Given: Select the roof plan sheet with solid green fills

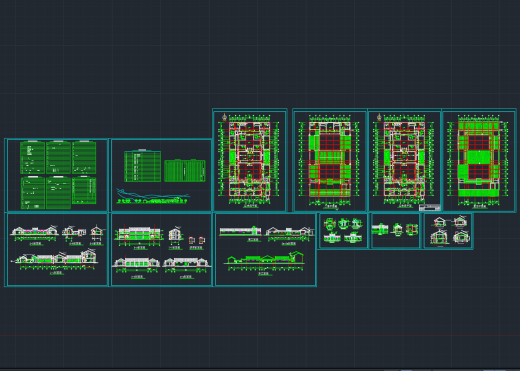Looking at the screenshot, I should [479, 161].
